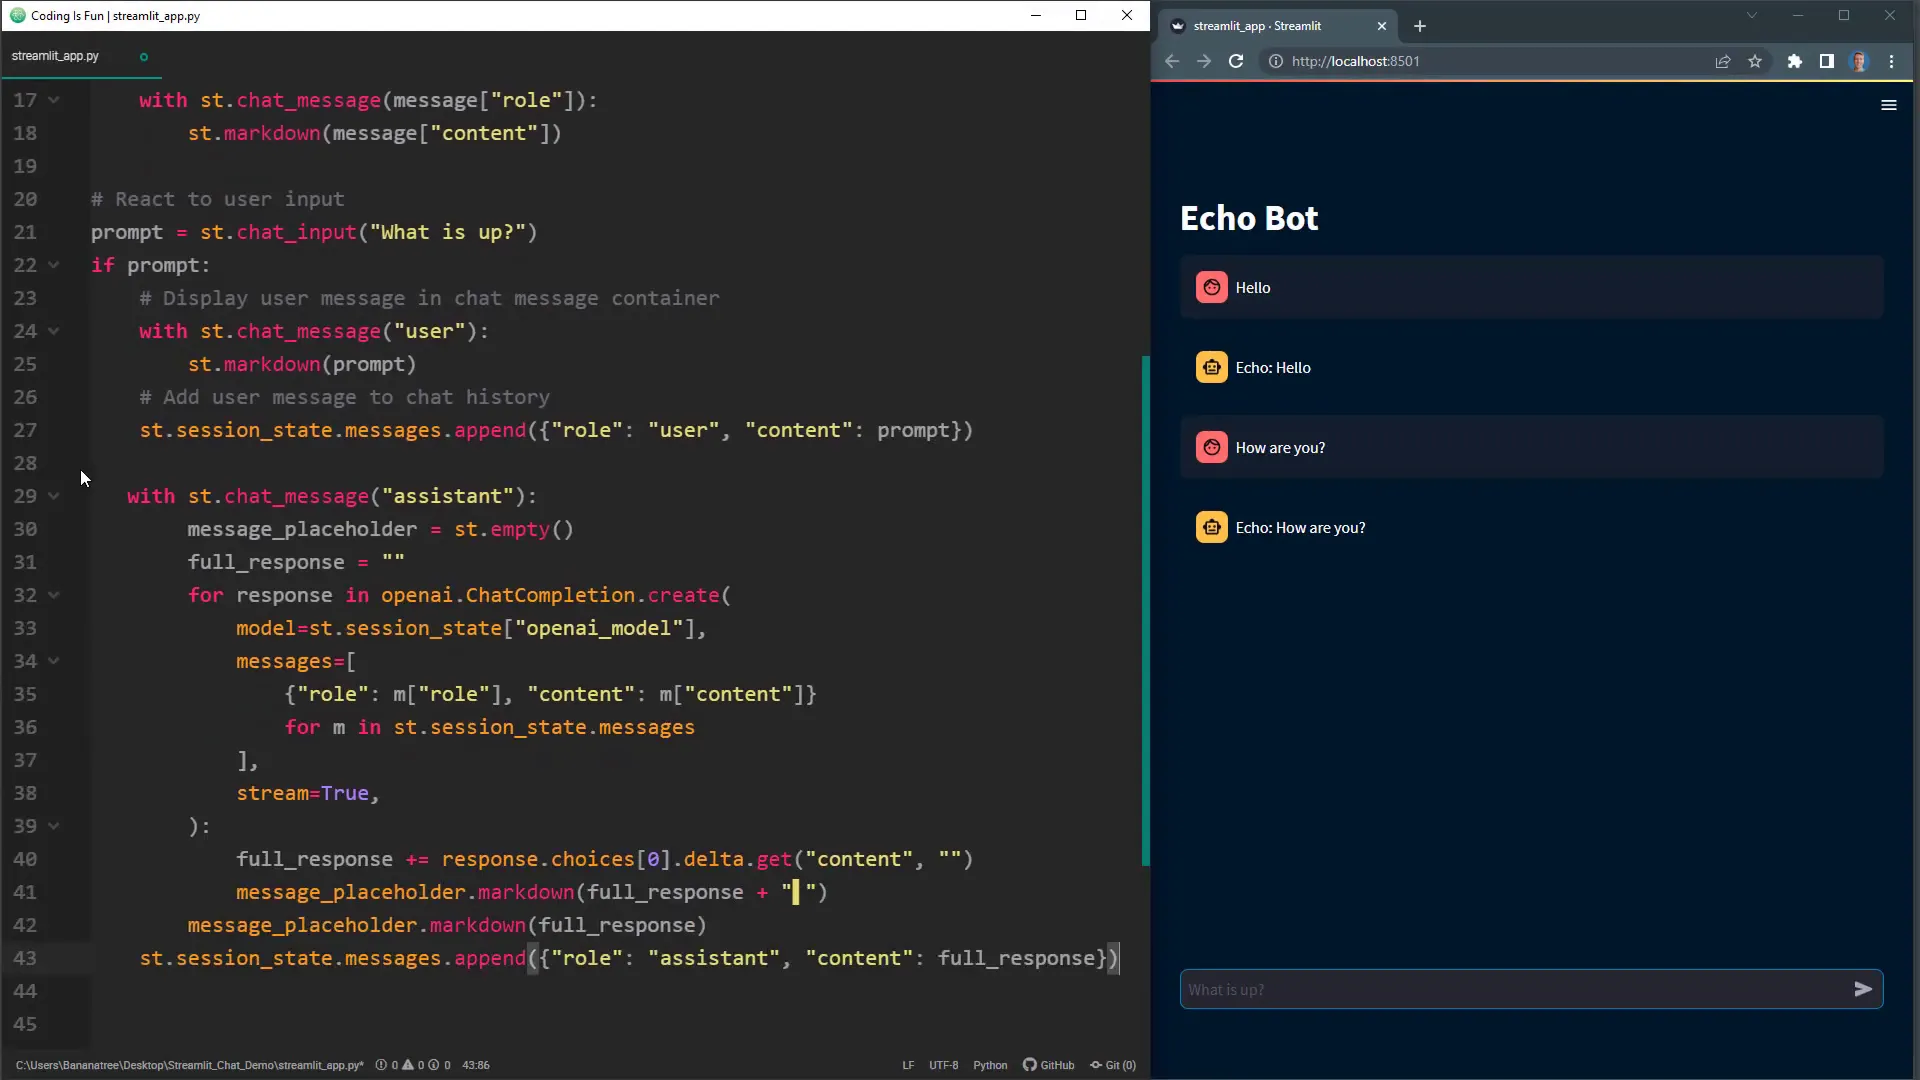Open the Git branch indicator in status bar
Viewport: 1920px width, 1080px height.
pos(1113,1065)
